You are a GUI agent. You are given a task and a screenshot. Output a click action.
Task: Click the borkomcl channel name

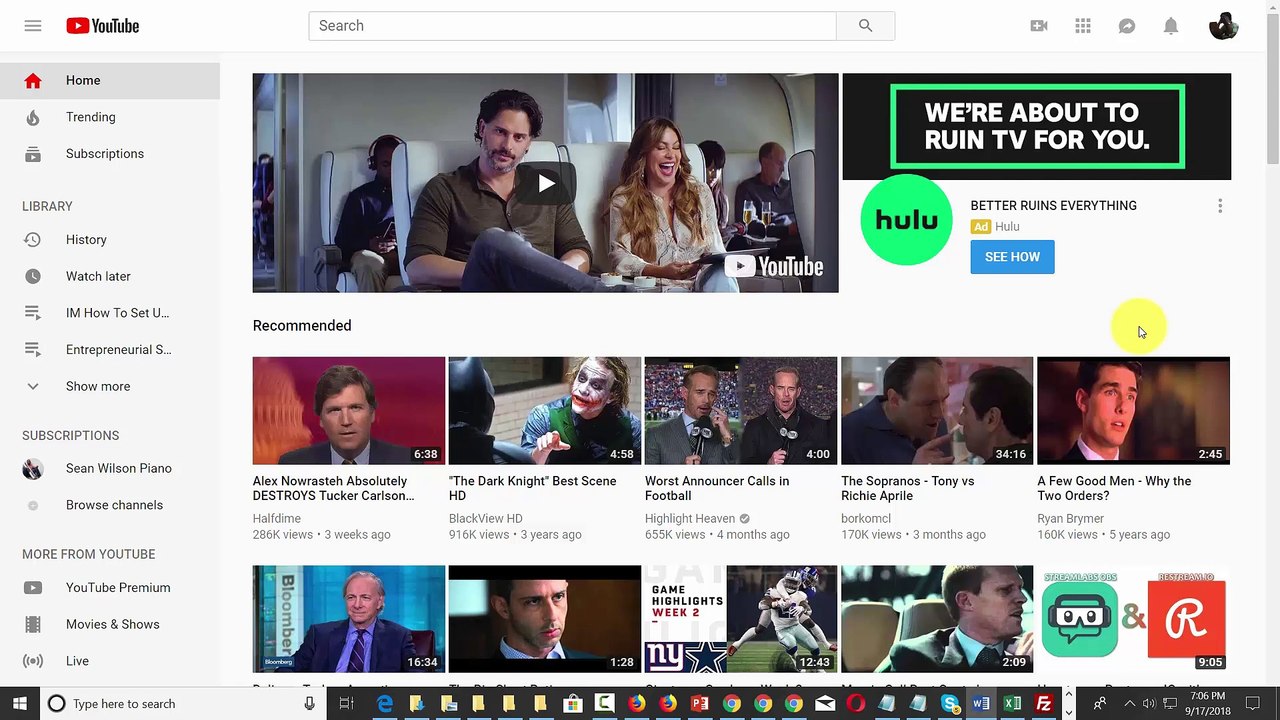[x=866, y=519]
